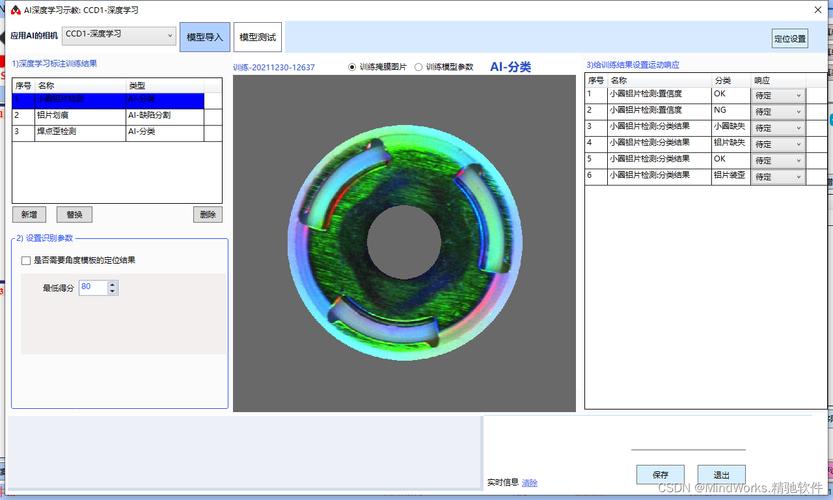Click the app logo icon in title bar

[x=16, y=10]
